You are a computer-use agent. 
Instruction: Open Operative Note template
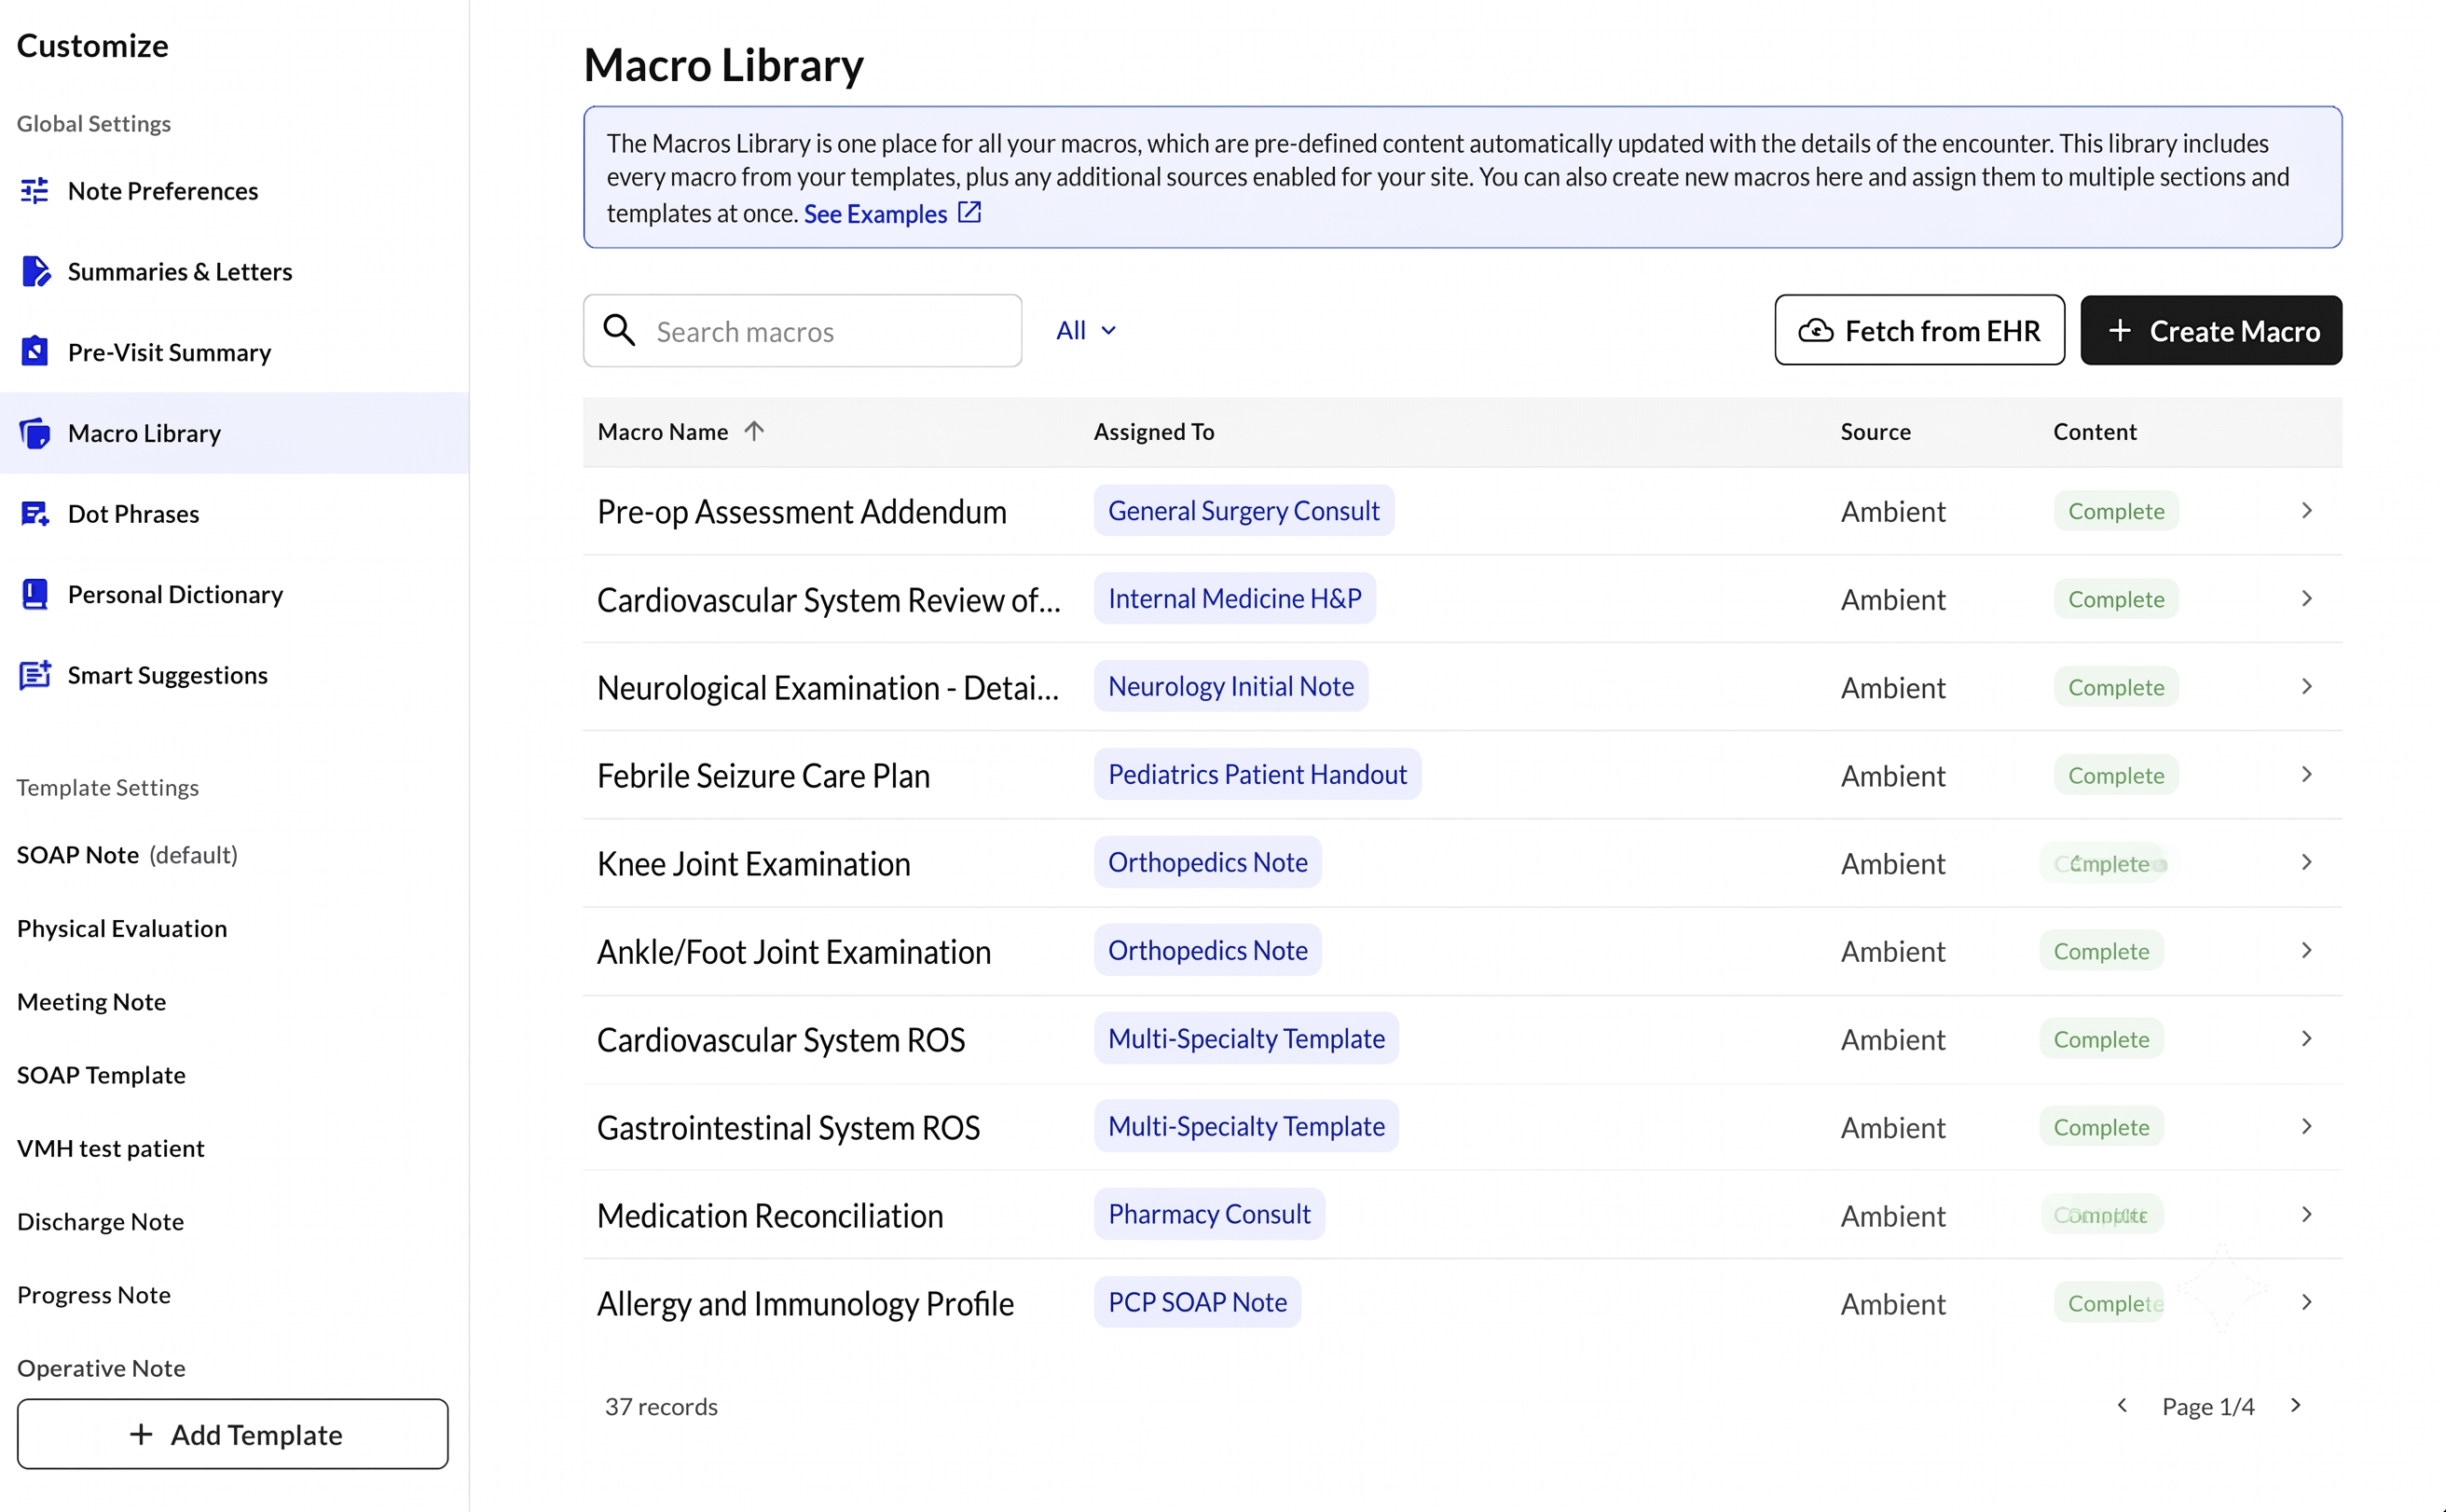(x=101, y=1368)
